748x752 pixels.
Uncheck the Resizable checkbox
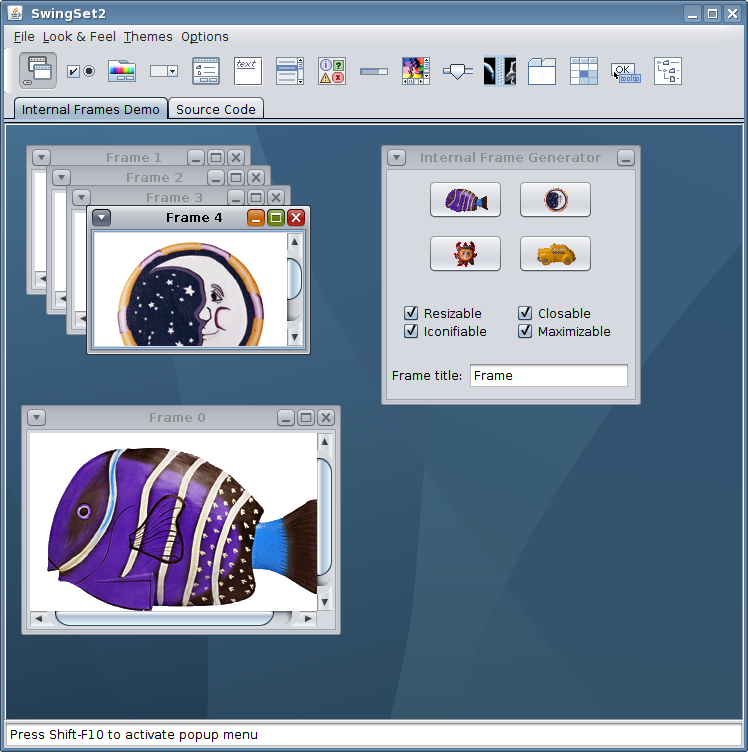[x=411, y=313]
